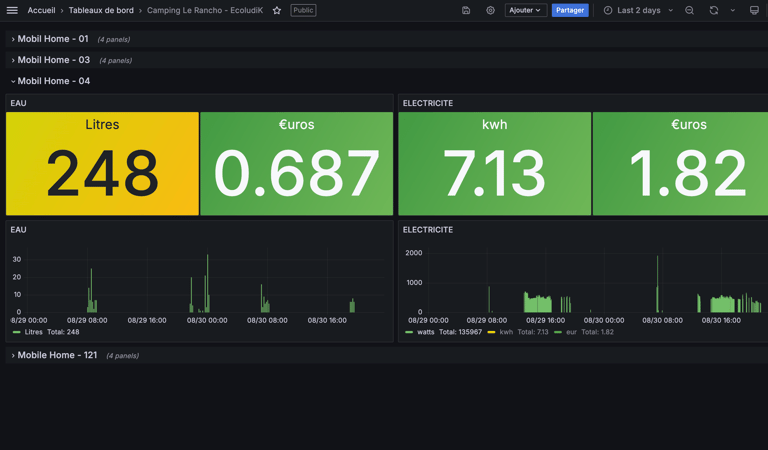Click the kwh 7.13 stat tile
Image resolution: width=768 pixels, height=450 pixels.
tap(495, 164)
